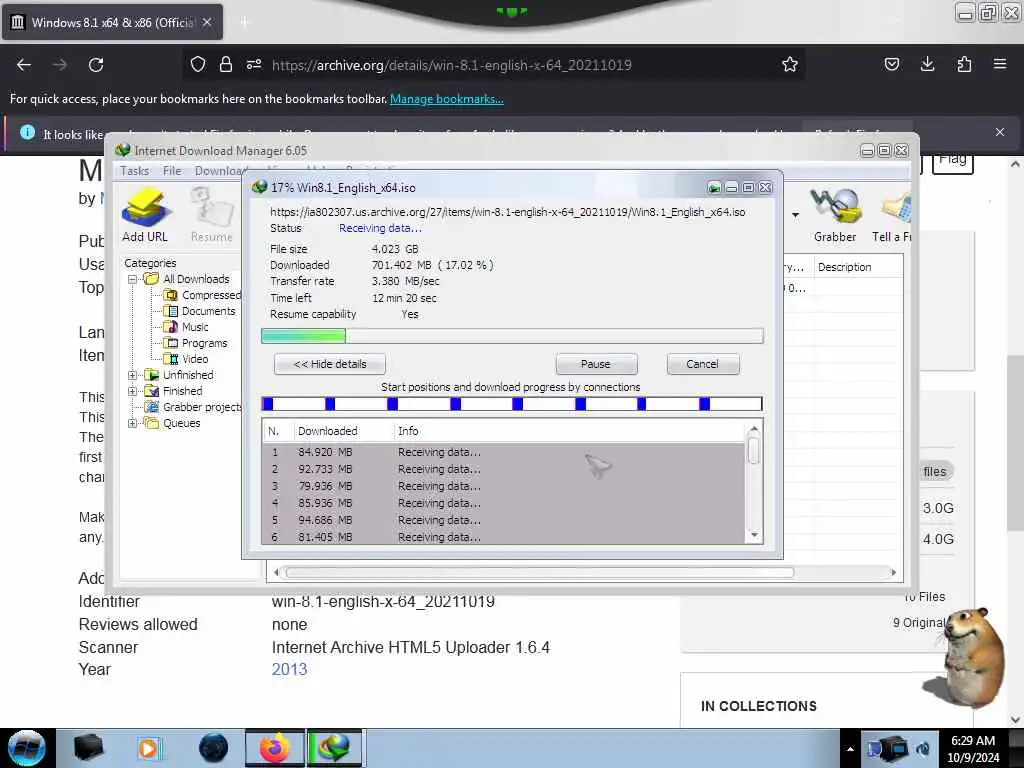Screen dimensions: 1024x768
Task: Click the connections list scroll-down arrow
Action: tap(754, 536)
